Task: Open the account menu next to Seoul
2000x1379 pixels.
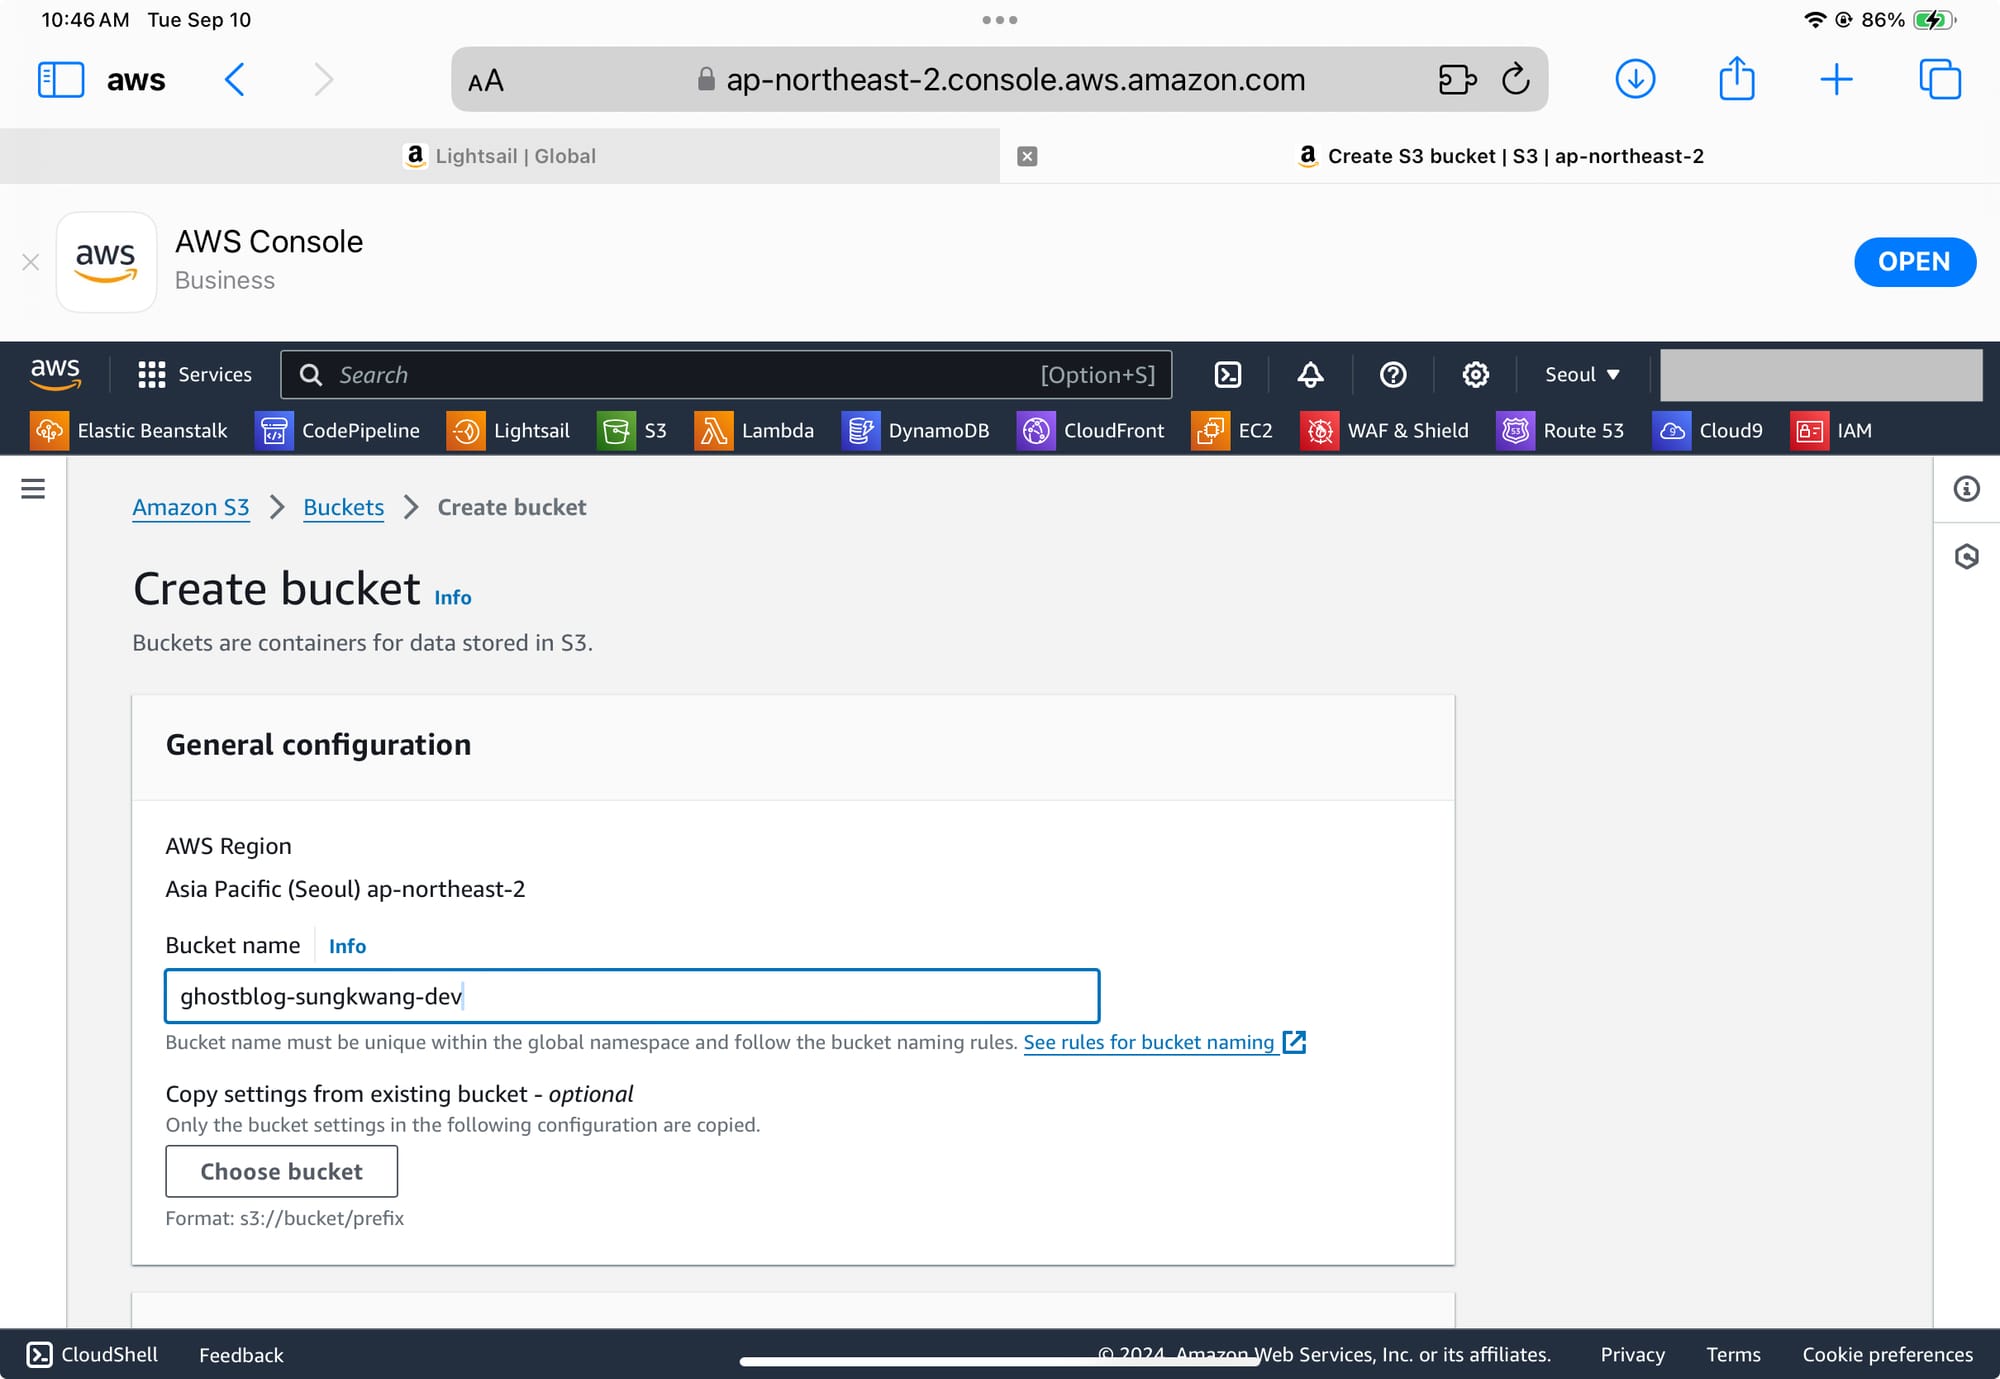Action: pos(1821,375)
